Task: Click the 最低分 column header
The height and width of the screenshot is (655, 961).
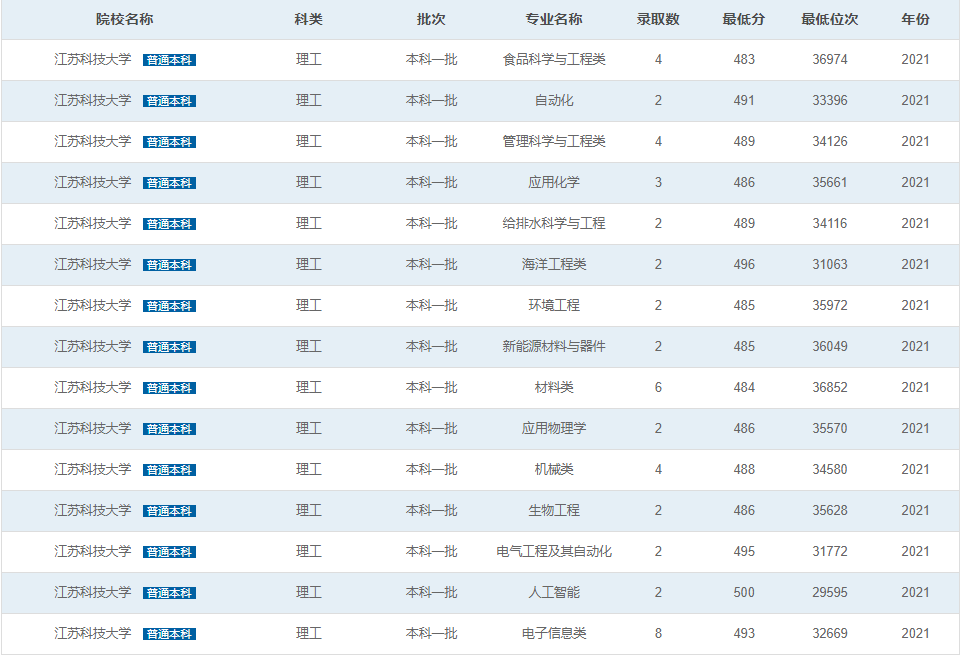Action: (x=743, y=20)
